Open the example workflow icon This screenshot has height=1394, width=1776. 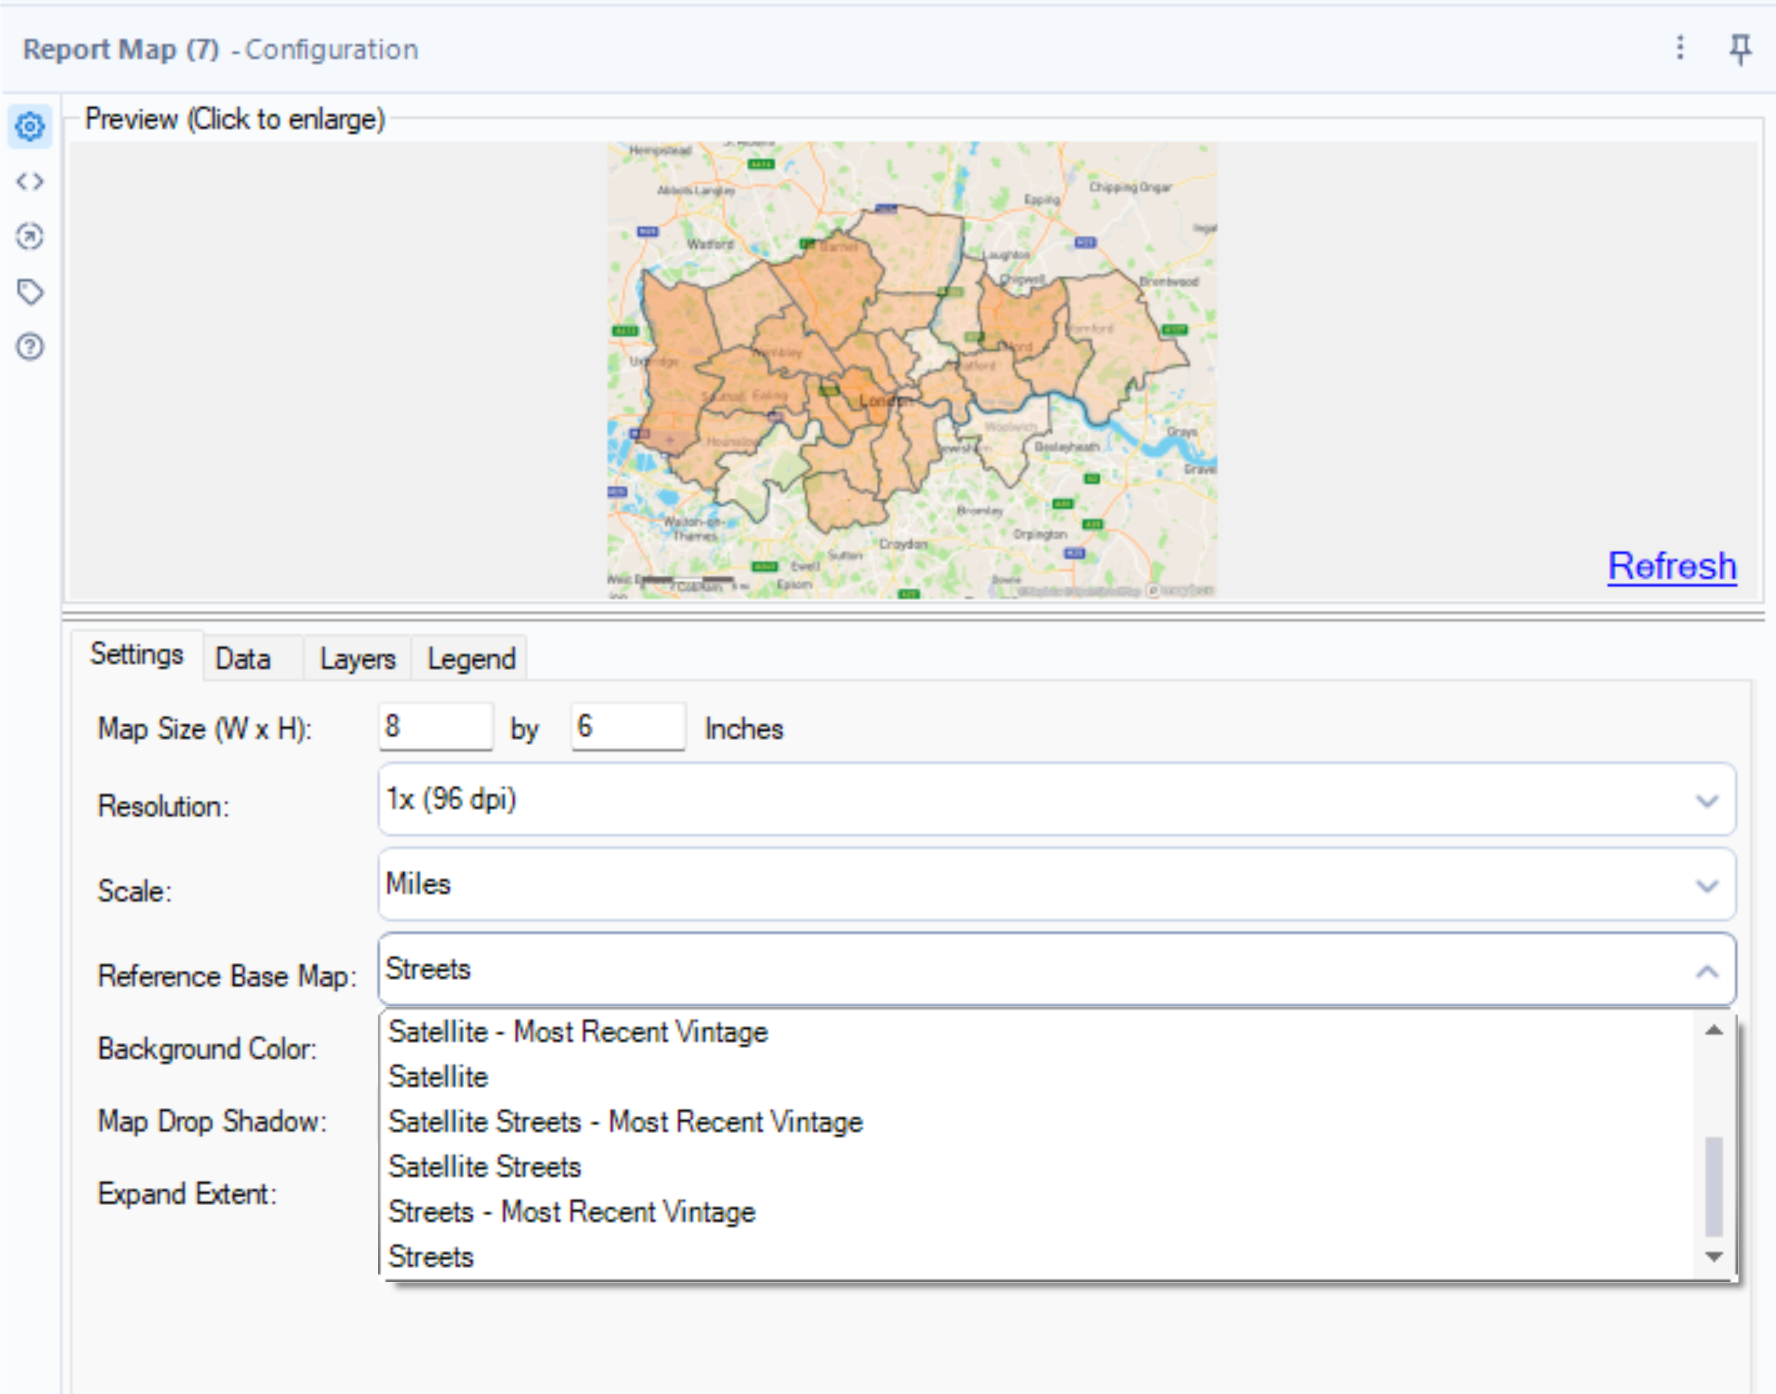click(30, 235)
